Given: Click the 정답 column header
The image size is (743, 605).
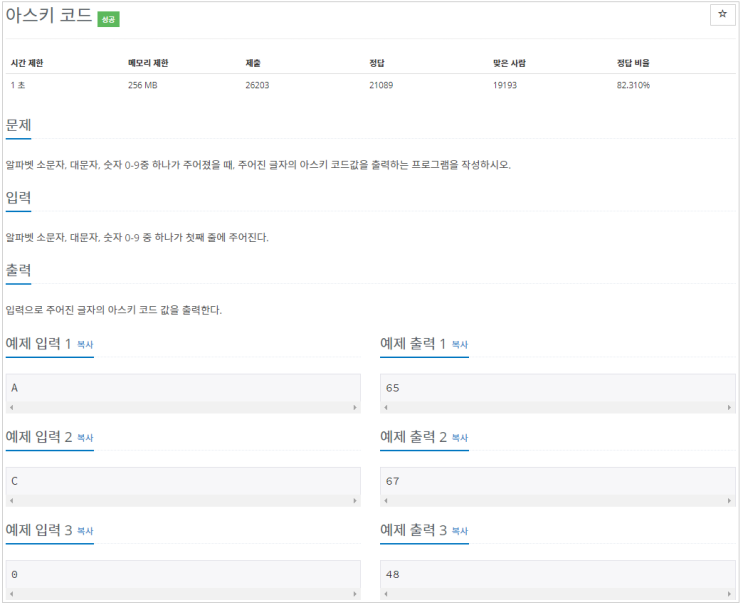Looking at the screenshot, I should tap(377, 63).
